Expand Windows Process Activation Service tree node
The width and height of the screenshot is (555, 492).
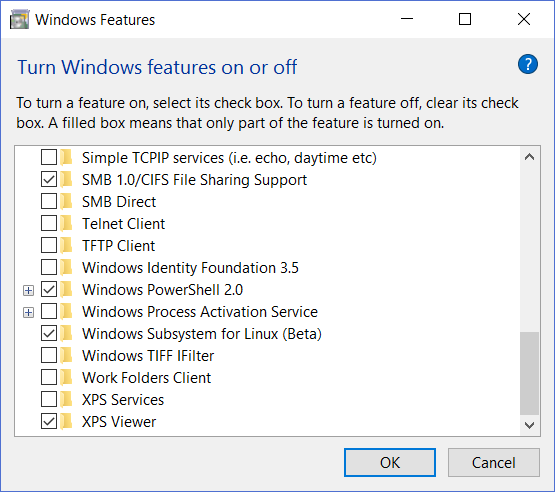[x=28, y=313]
